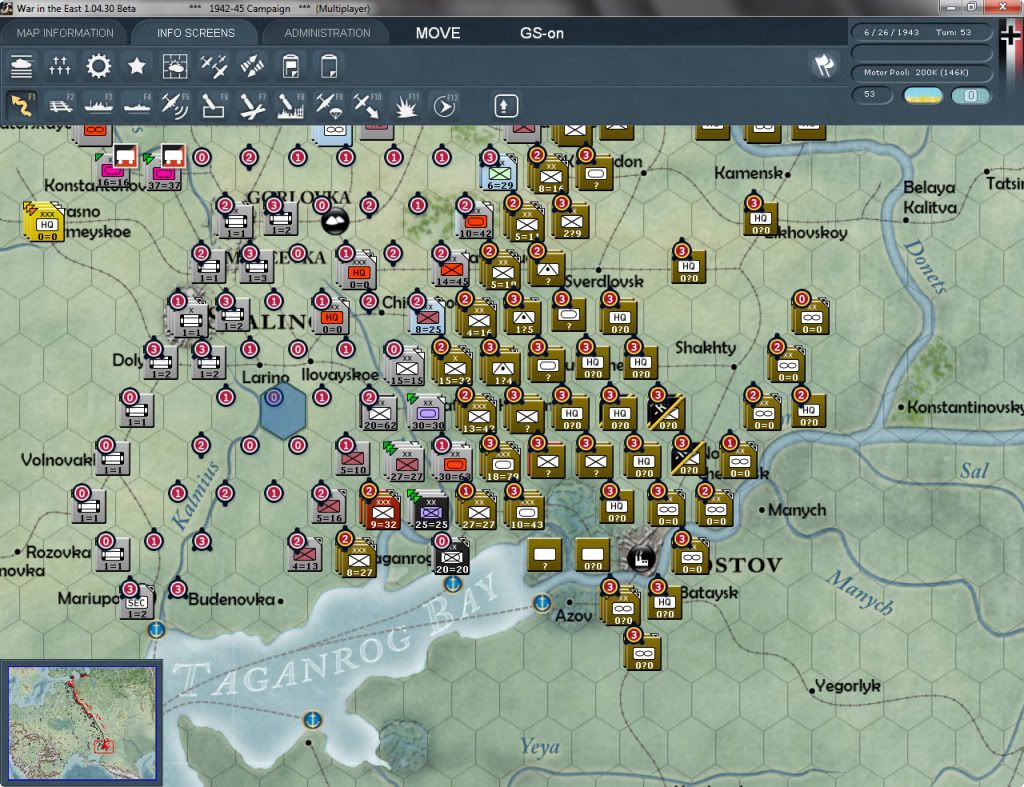1024x787 pixels.
Task: Open the Order of Battle tank list icon
Action: (x=21, y=66)
